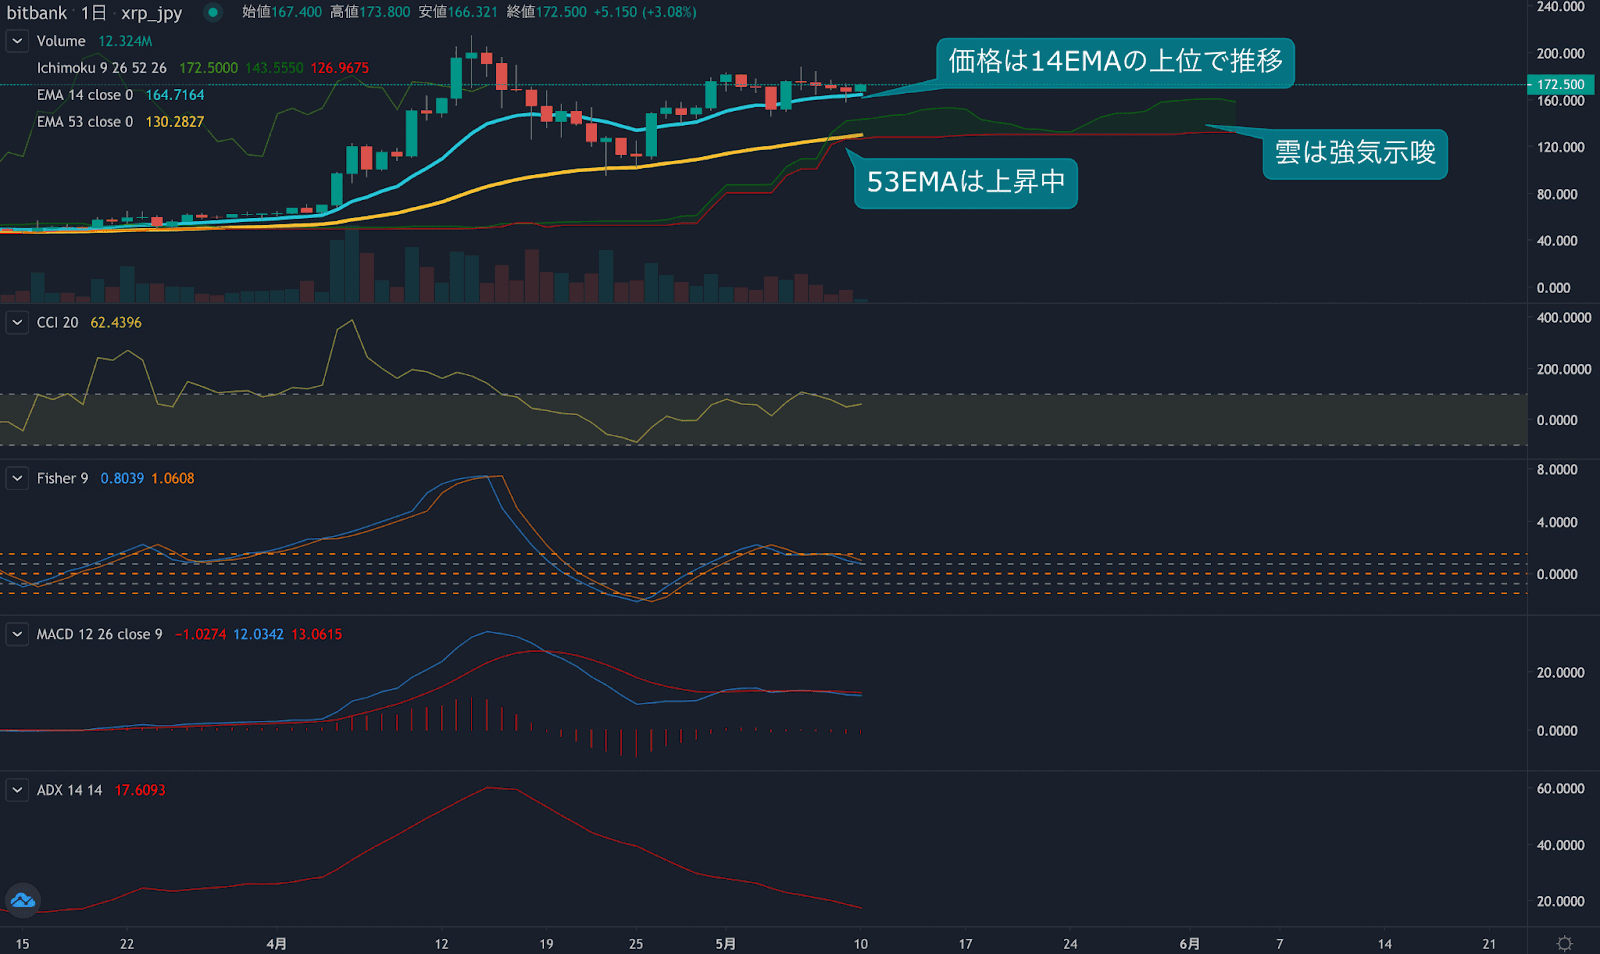Click the teal market status dot beside xrp_jpy
The width and height of the screenshot is (1600, 954).
coord(210,13)
